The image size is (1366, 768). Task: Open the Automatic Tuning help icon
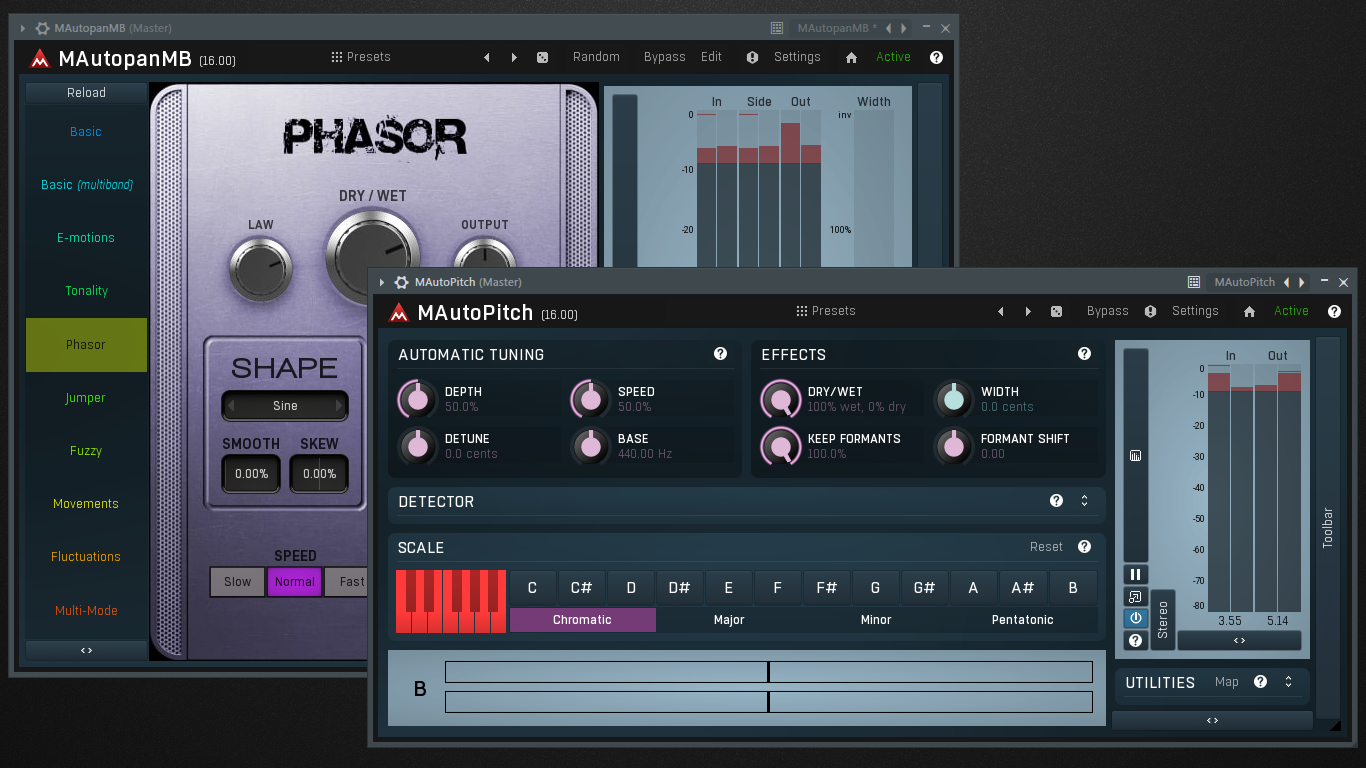(720, 354)
